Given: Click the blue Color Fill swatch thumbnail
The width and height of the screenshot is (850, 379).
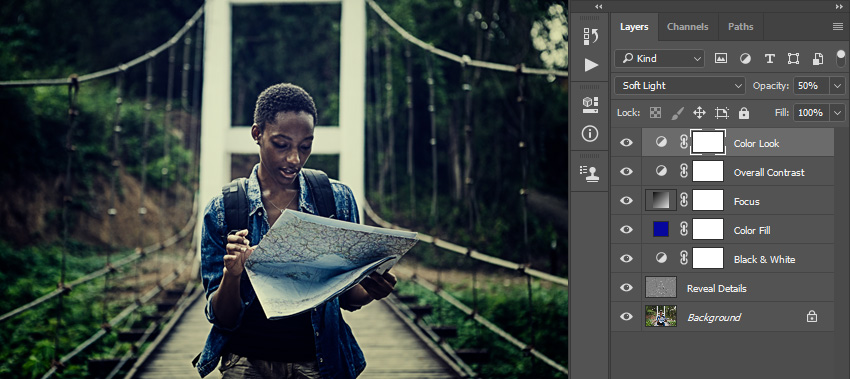Looking at the screenshot, I should (661, 229).
